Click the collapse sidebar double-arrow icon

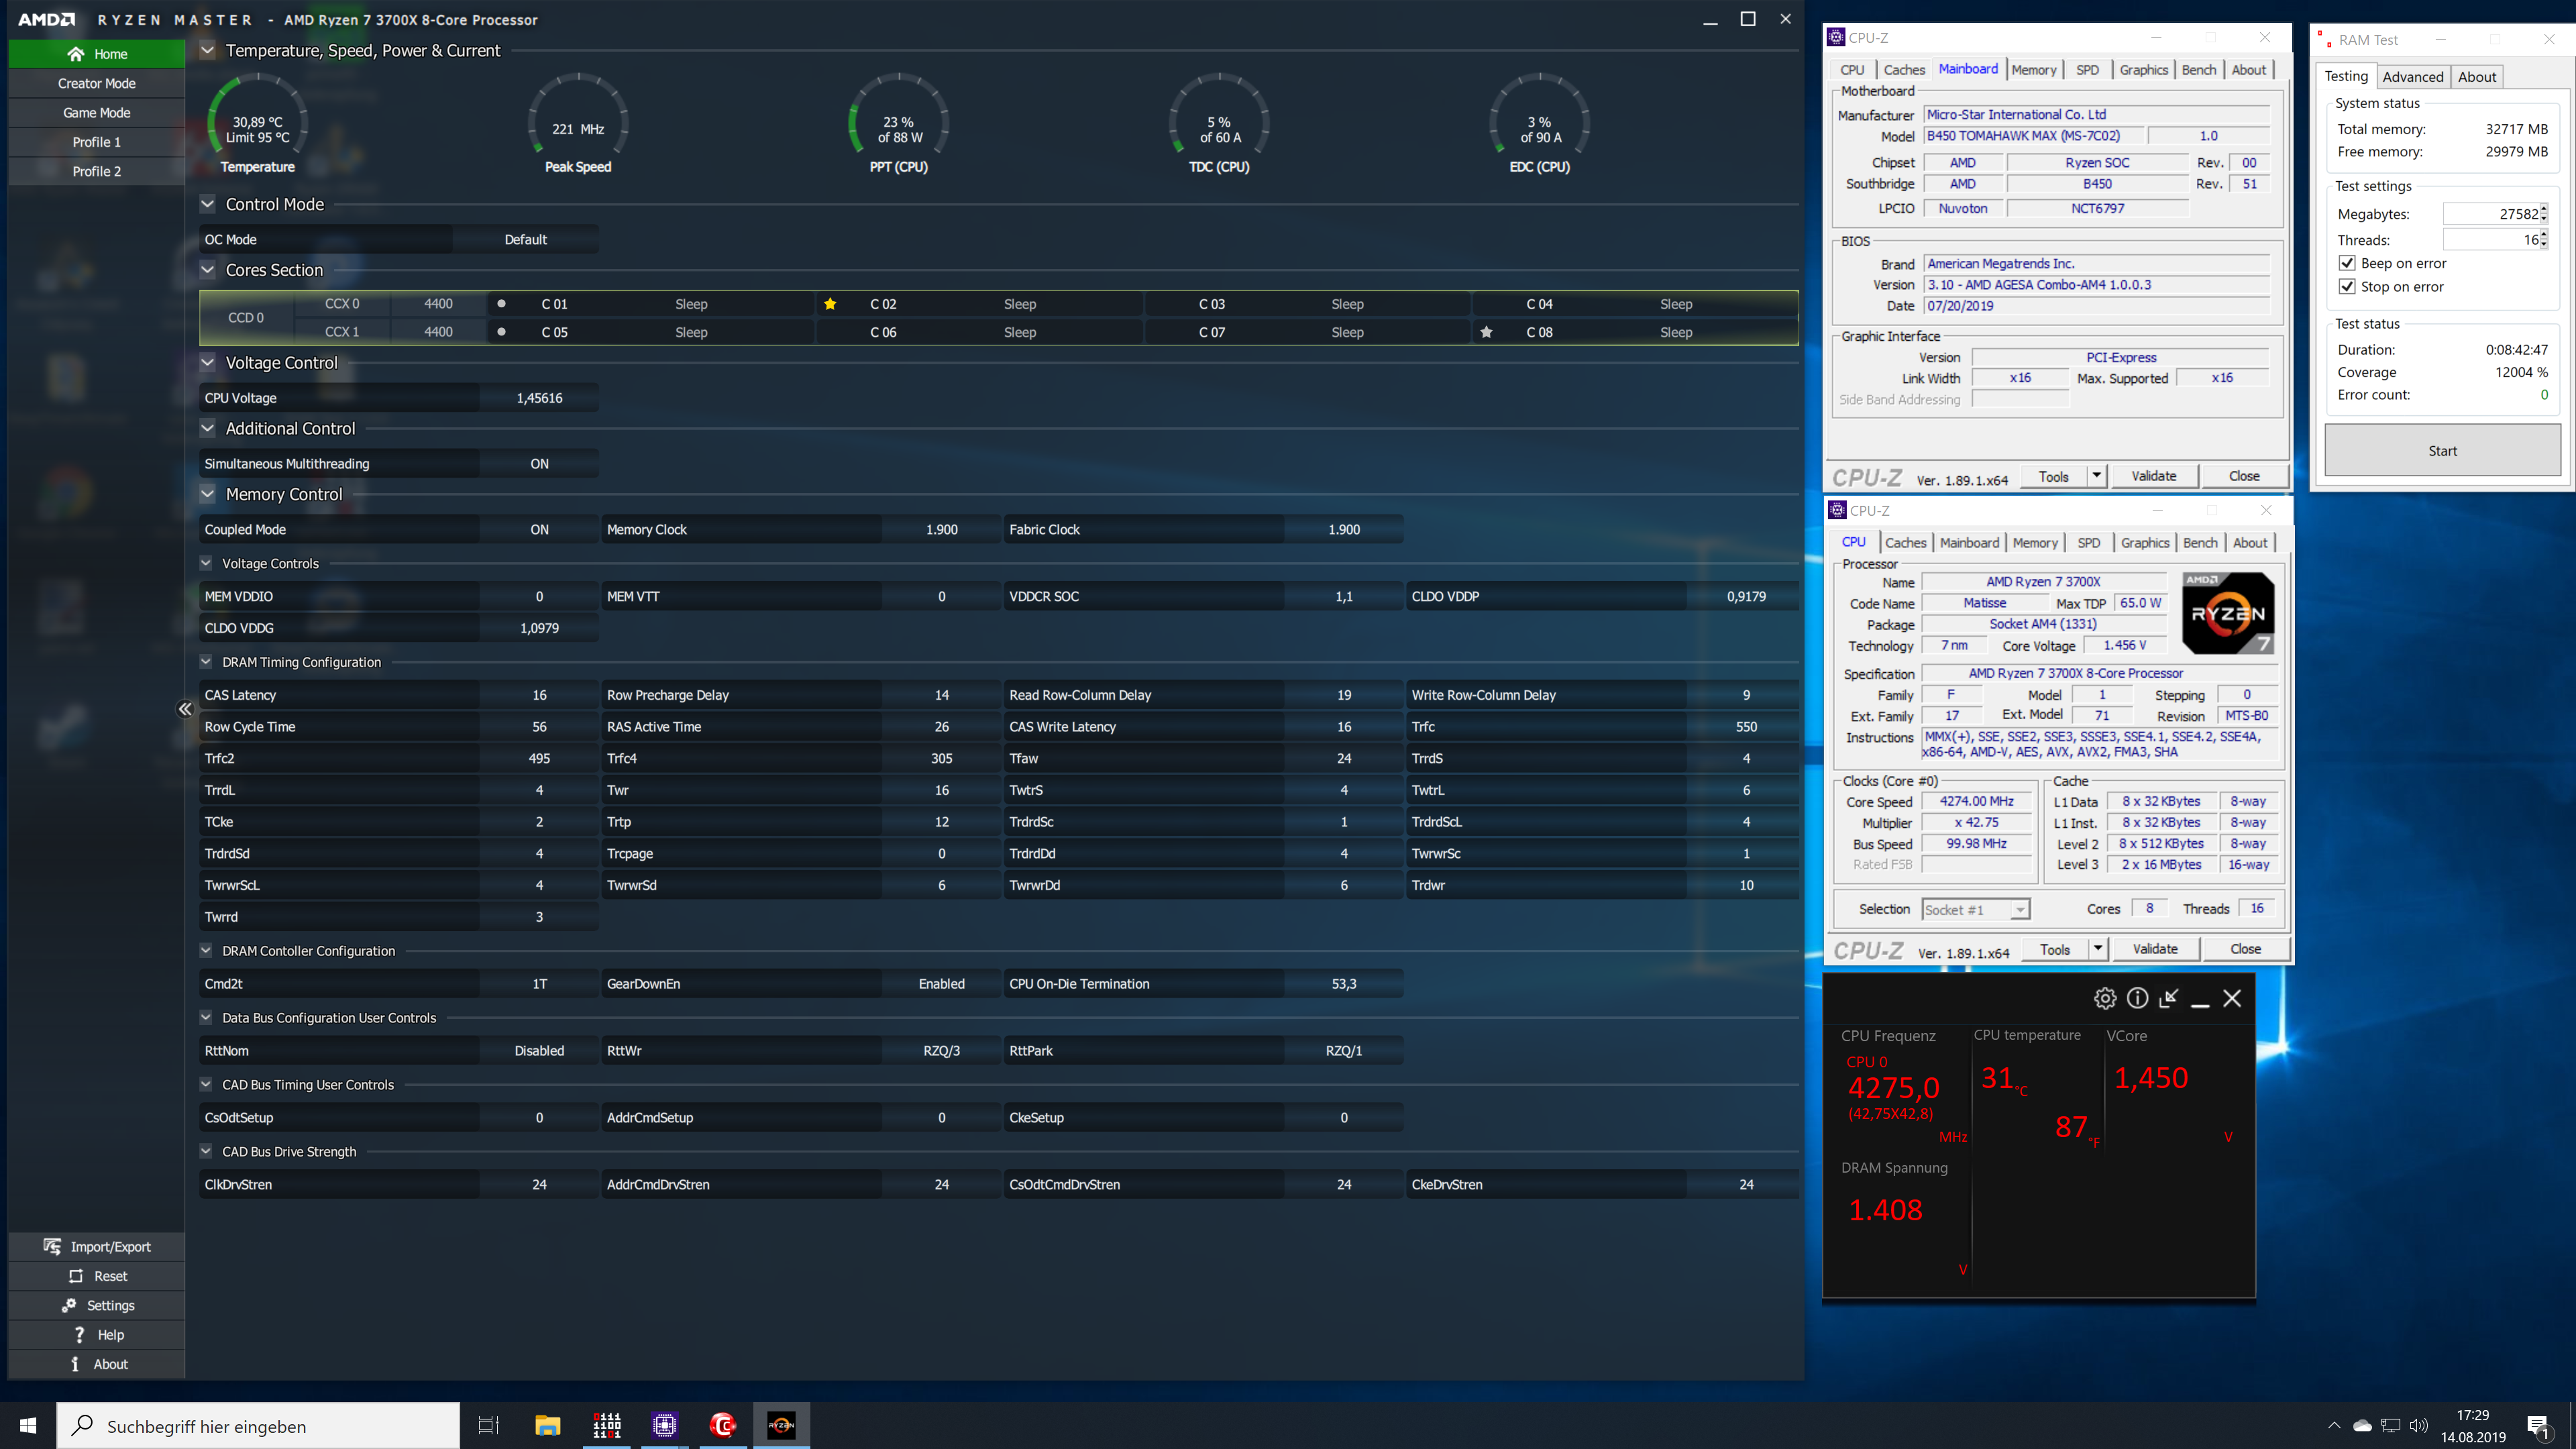pos(185,709)
